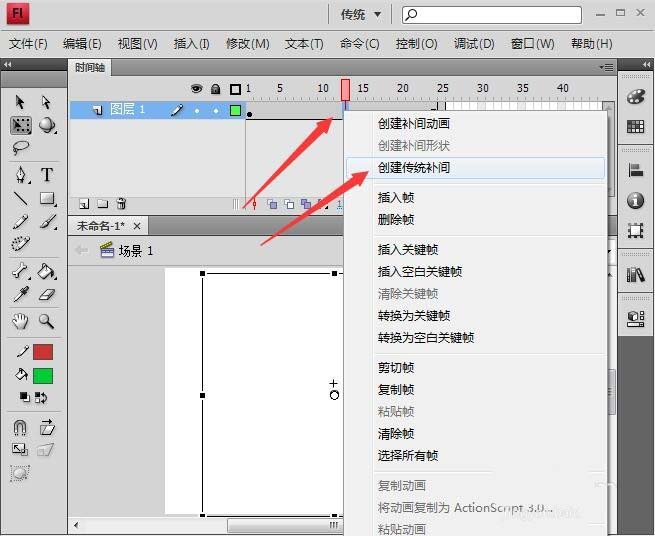Image resolution: width=655 pixels, height=536 pixels.
Task: Click the red playhead marker in timeline
Action: [345, 90]
